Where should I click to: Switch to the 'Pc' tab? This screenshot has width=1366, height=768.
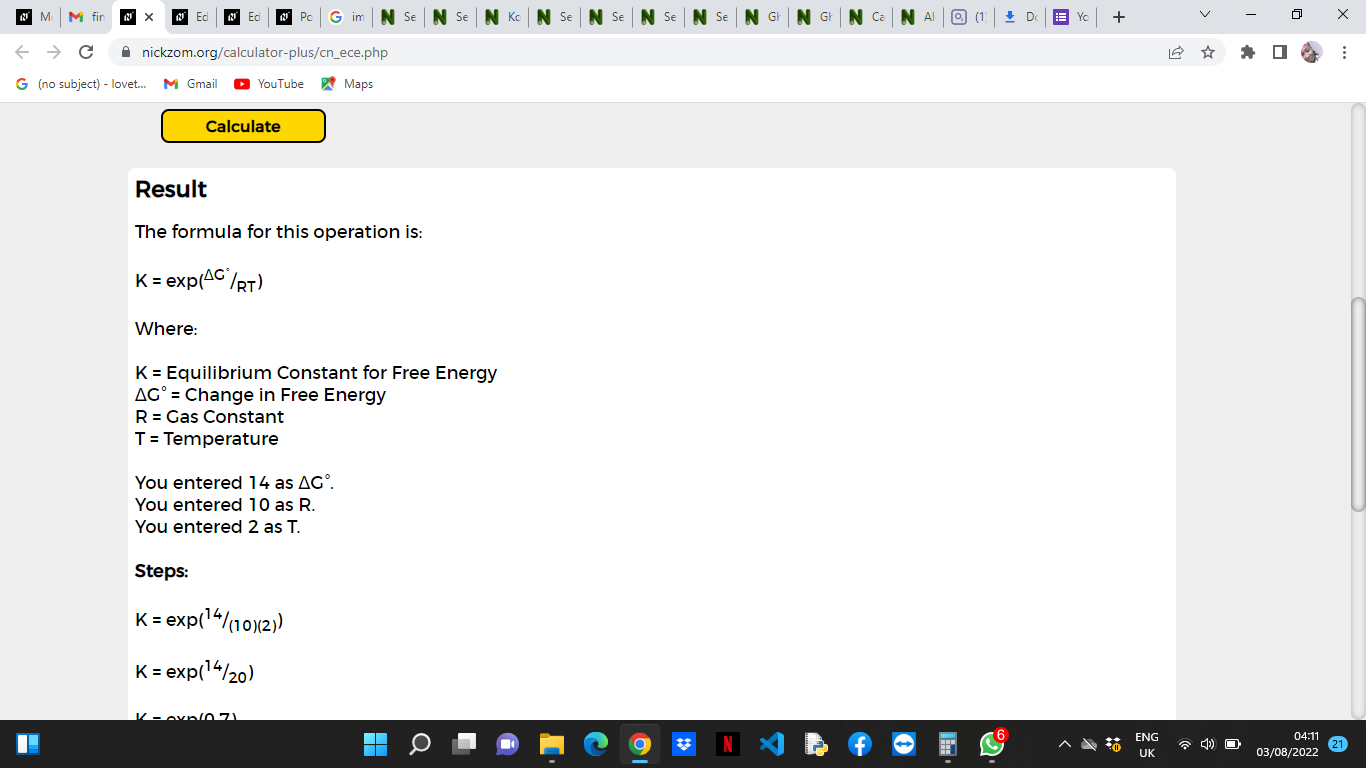click(294, 17)
